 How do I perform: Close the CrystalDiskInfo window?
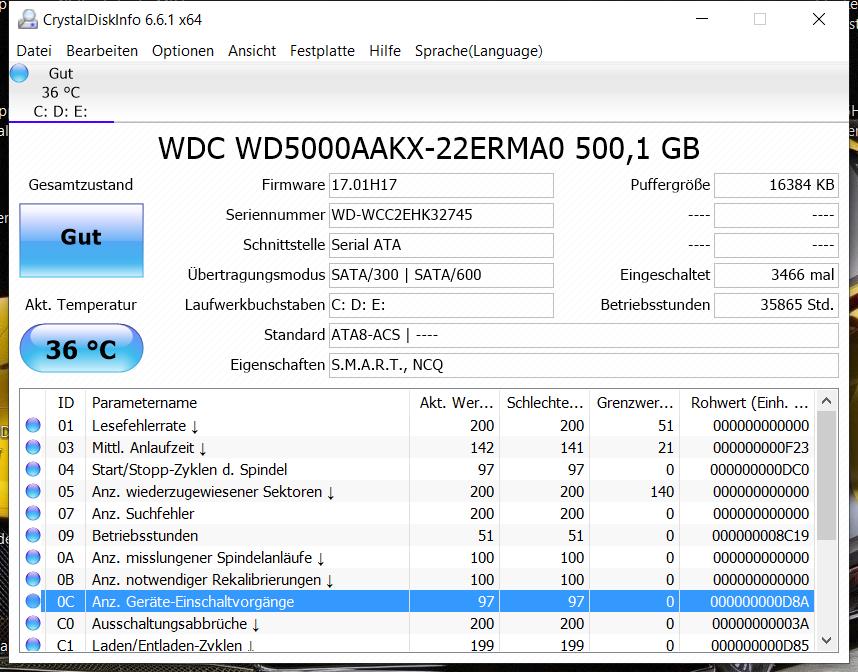pos(819,19)
